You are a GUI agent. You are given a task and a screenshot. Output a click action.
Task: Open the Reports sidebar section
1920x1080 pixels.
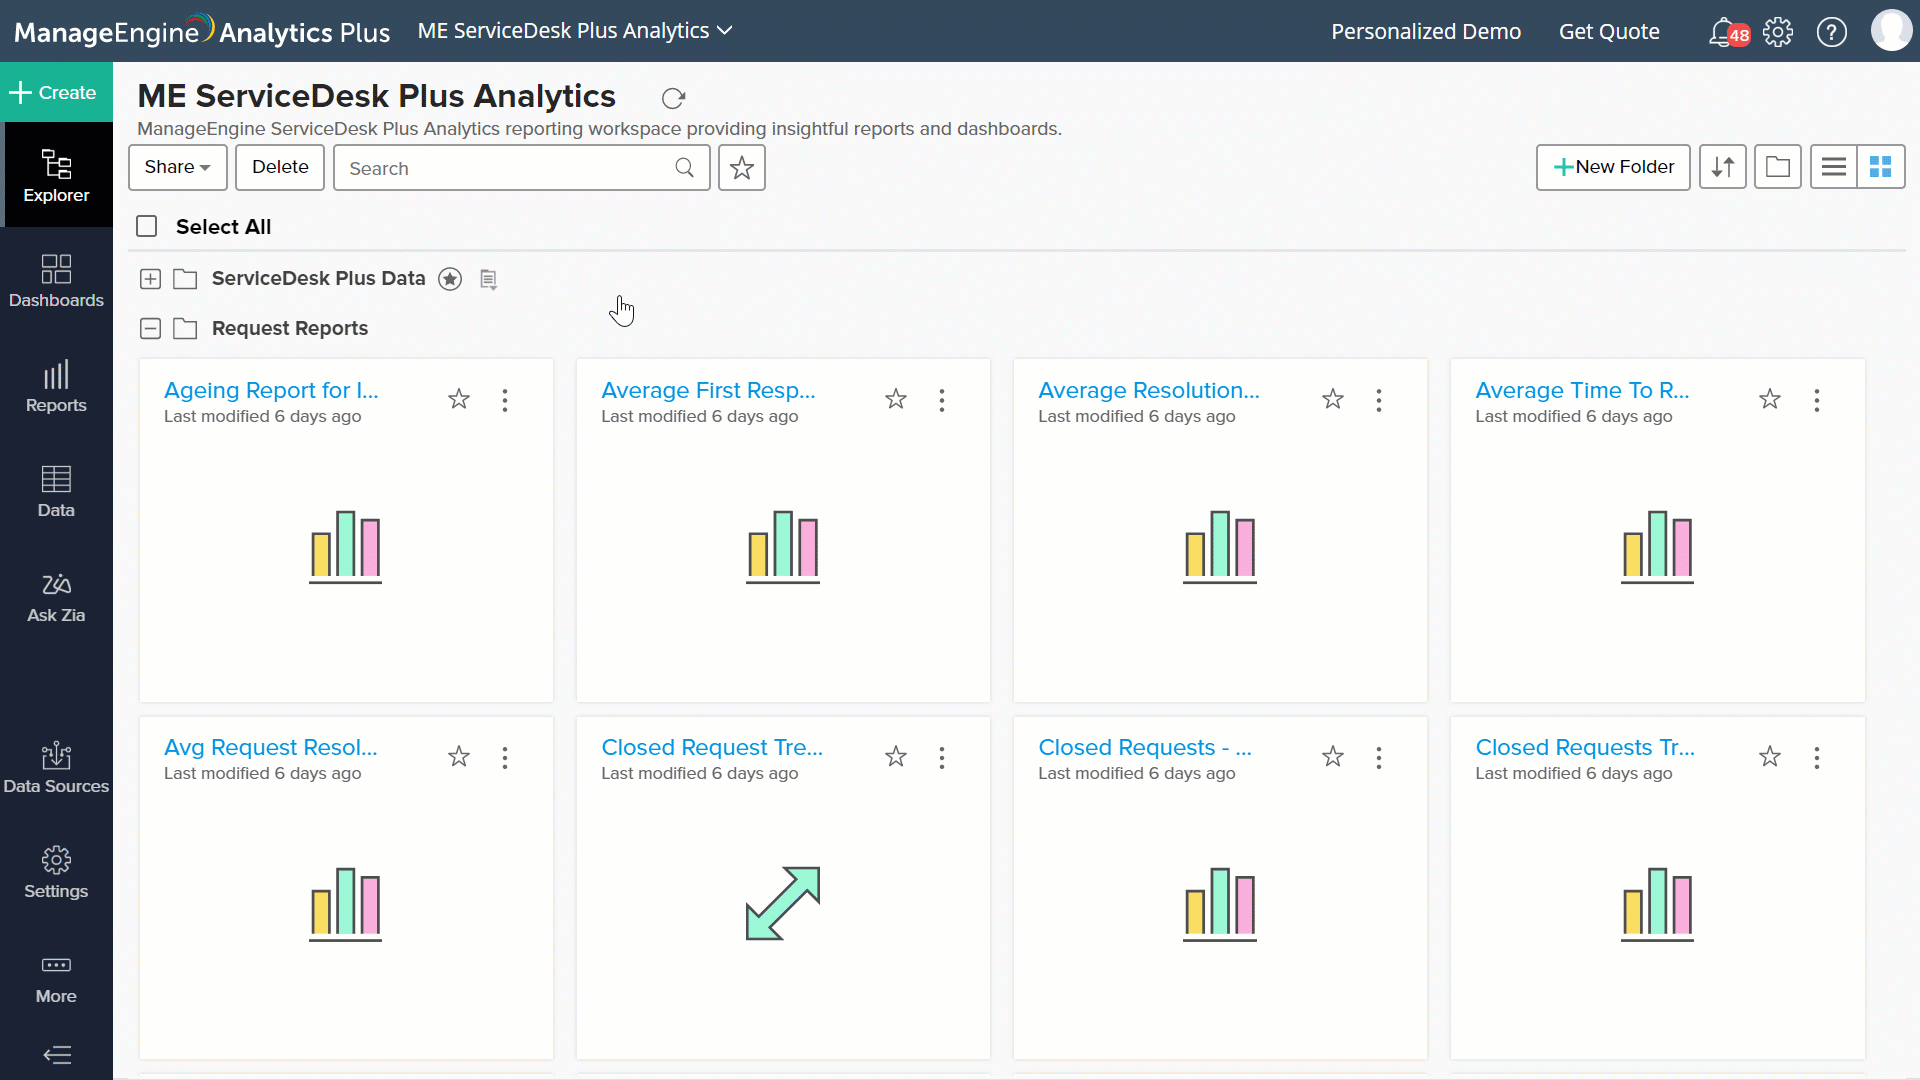pyautogui.click(x=56, y=387)
